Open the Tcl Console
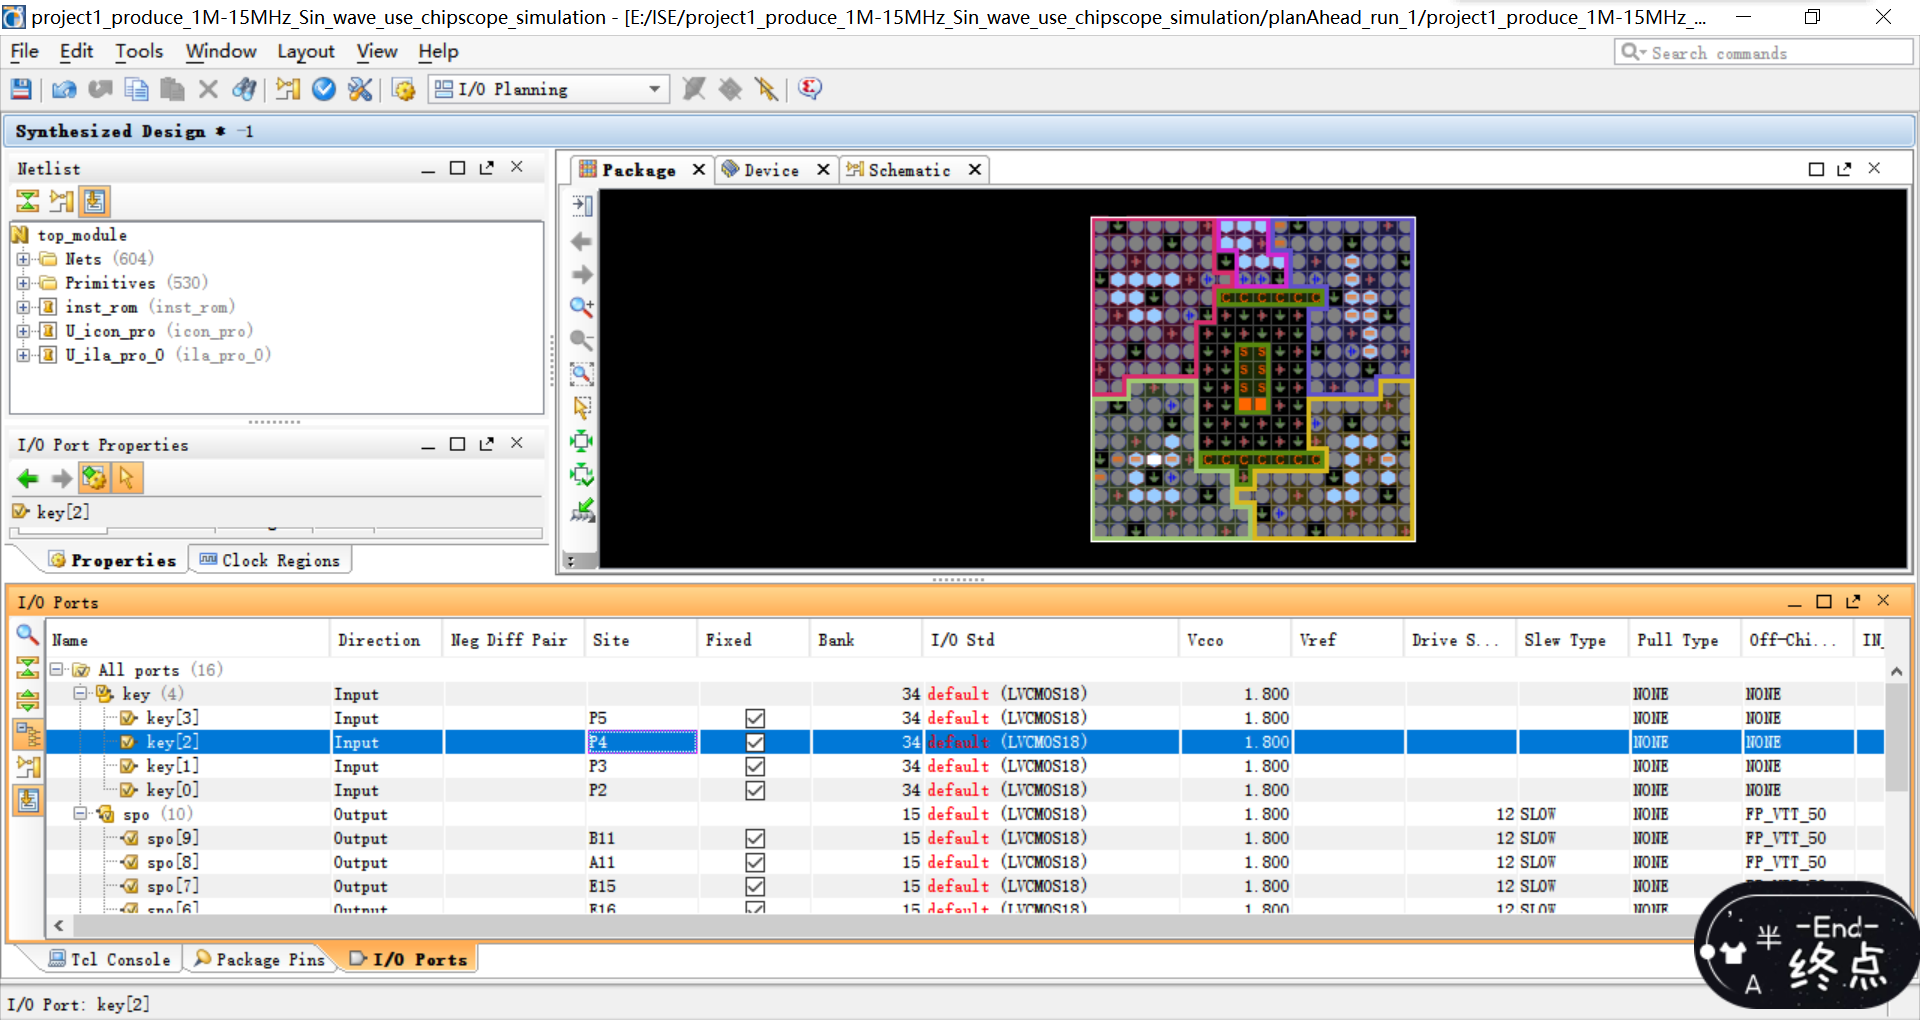The width and height of the screenshot is (1920, 1020). point(110,958)
